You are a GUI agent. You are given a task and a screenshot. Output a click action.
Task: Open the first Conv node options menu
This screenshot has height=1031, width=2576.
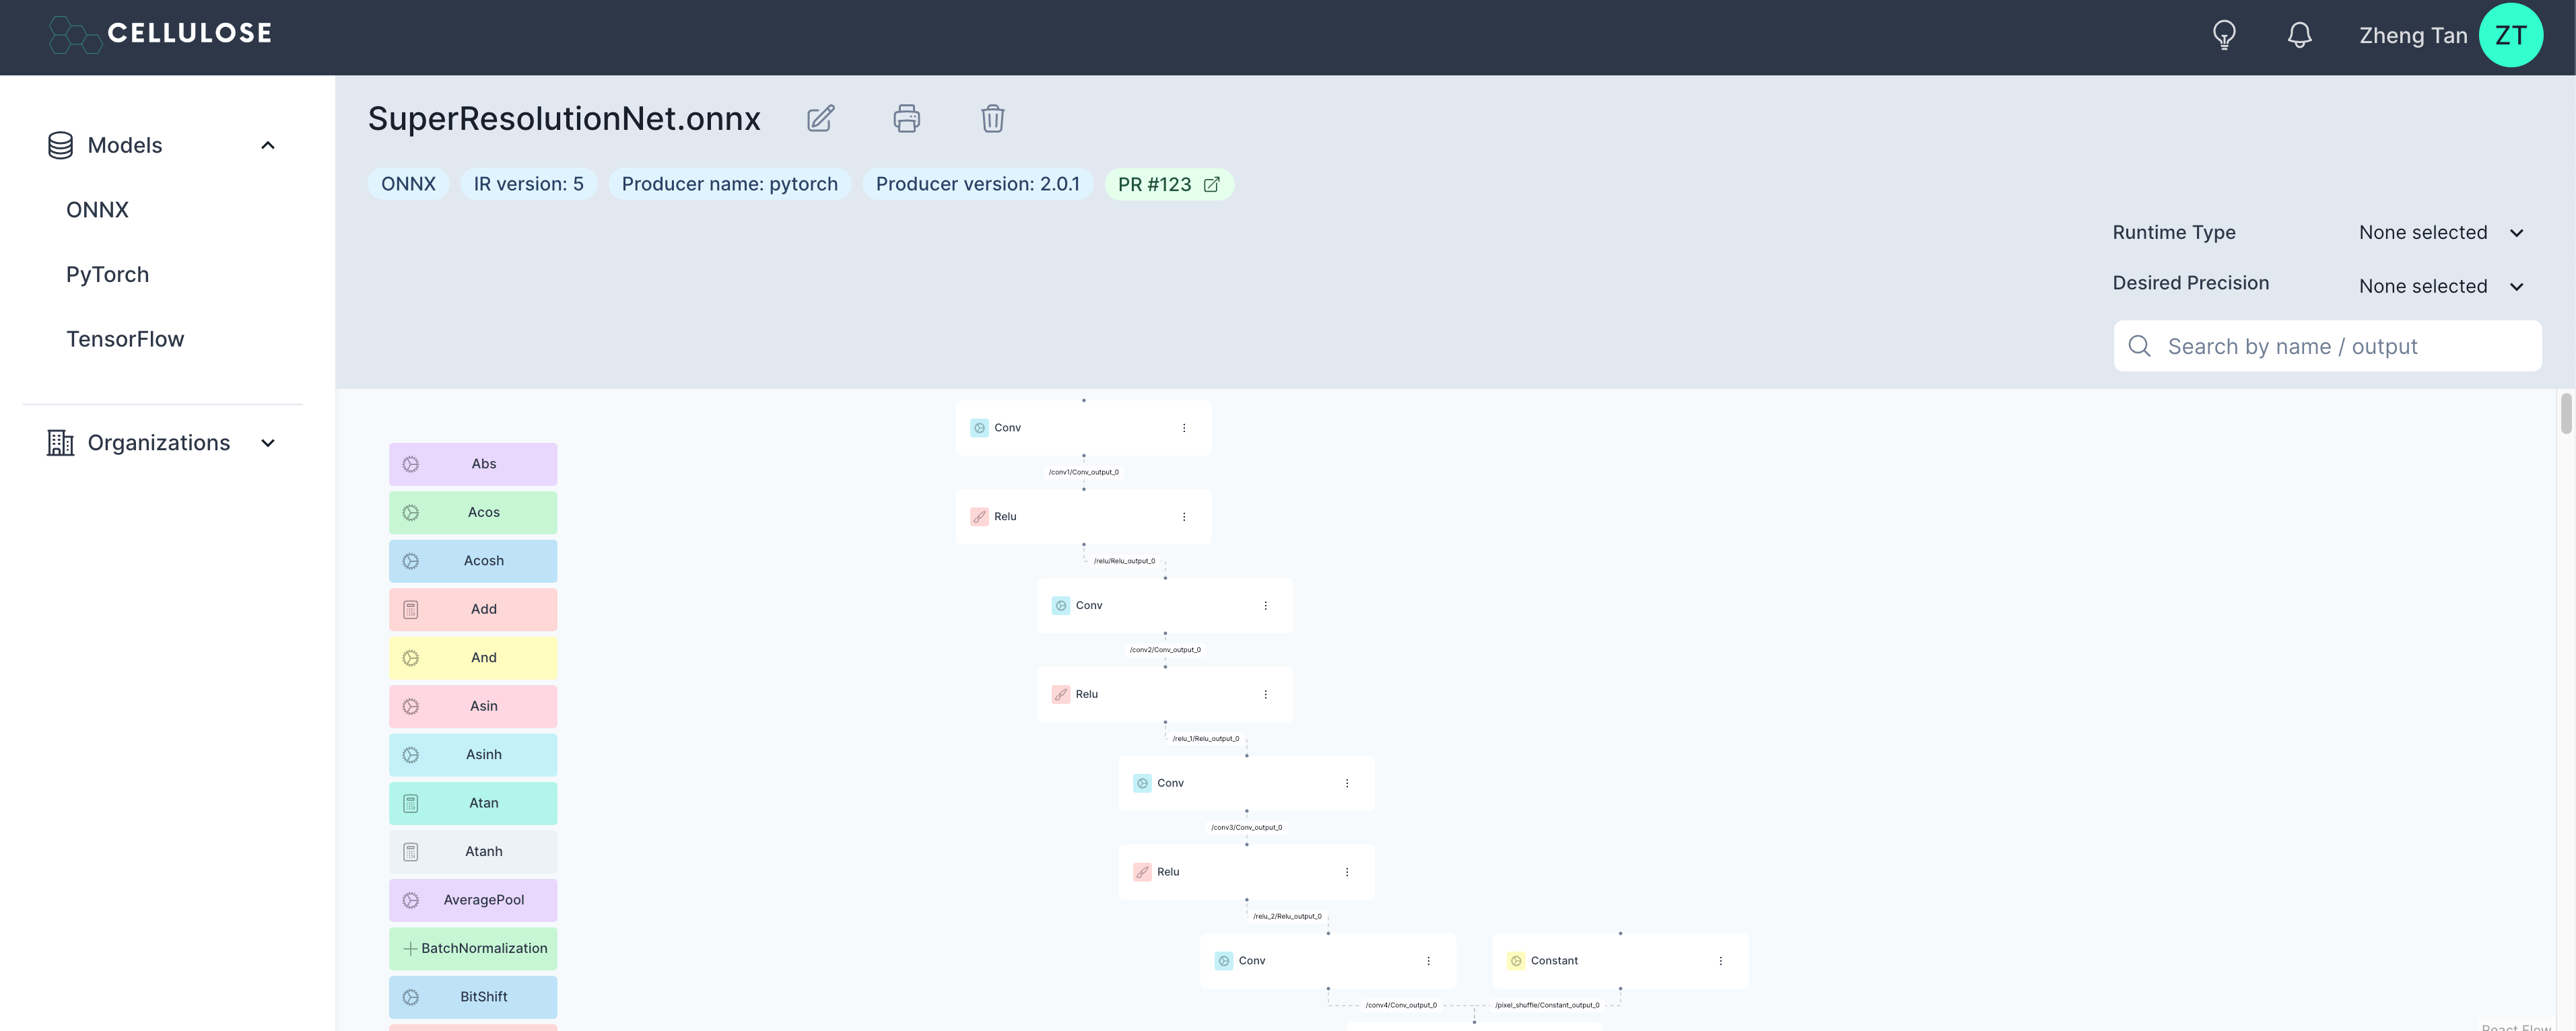[x=1184, y=428]
